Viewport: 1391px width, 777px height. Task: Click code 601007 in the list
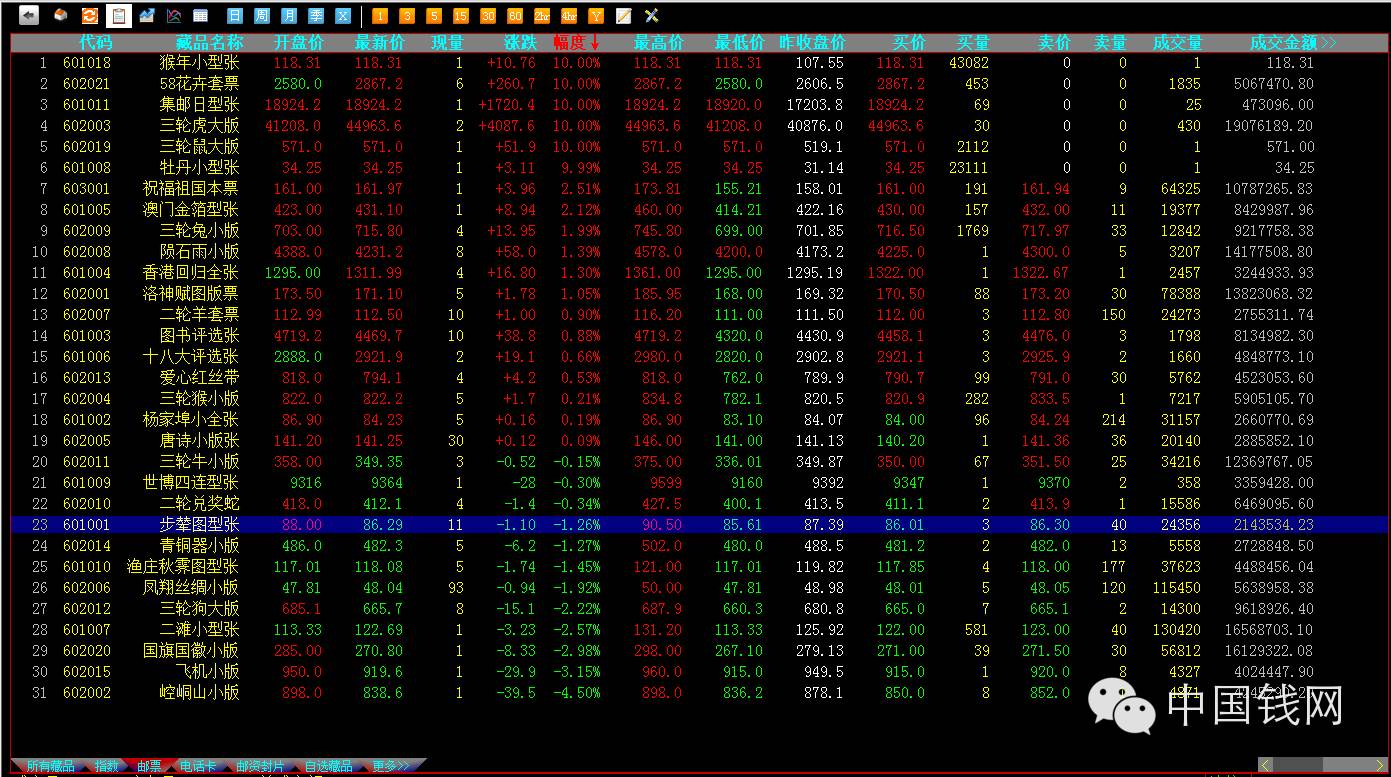(87, 630)
